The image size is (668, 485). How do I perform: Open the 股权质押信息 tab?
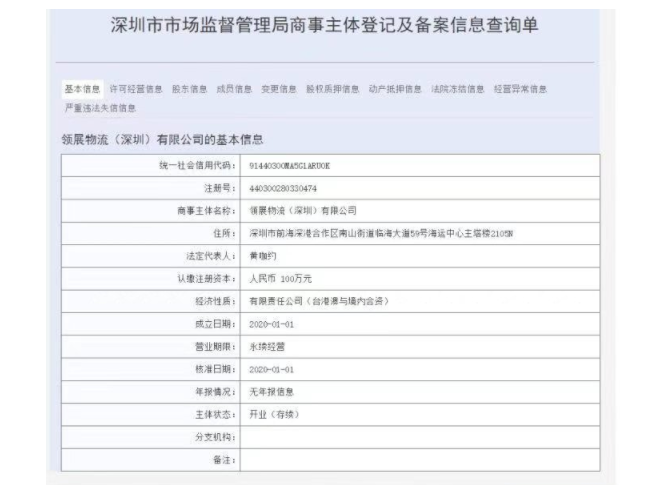point(332,89)
